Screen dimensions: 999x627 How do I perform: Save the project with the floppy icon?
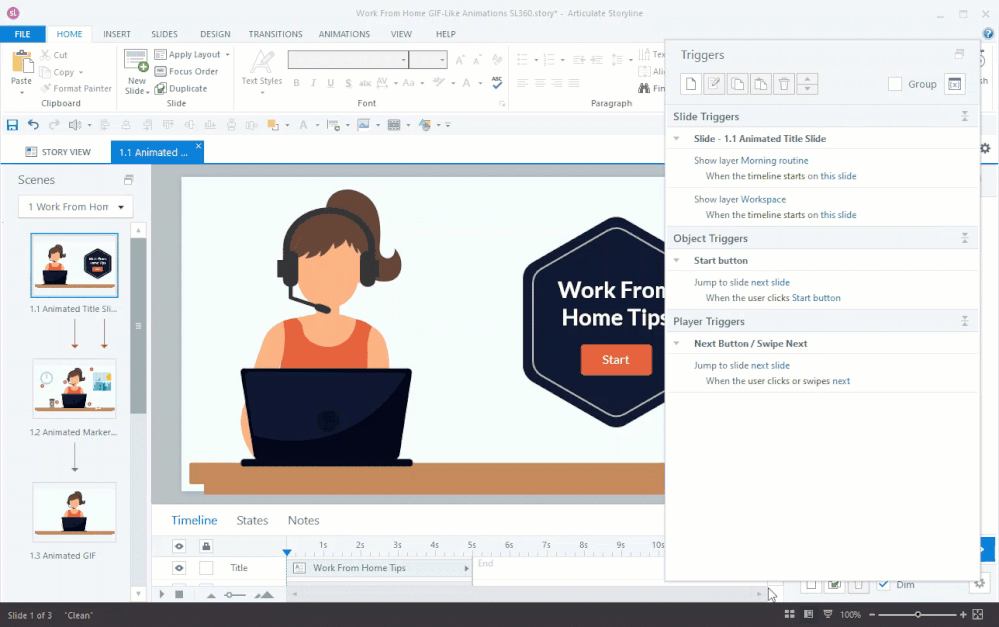coord(12,125)
